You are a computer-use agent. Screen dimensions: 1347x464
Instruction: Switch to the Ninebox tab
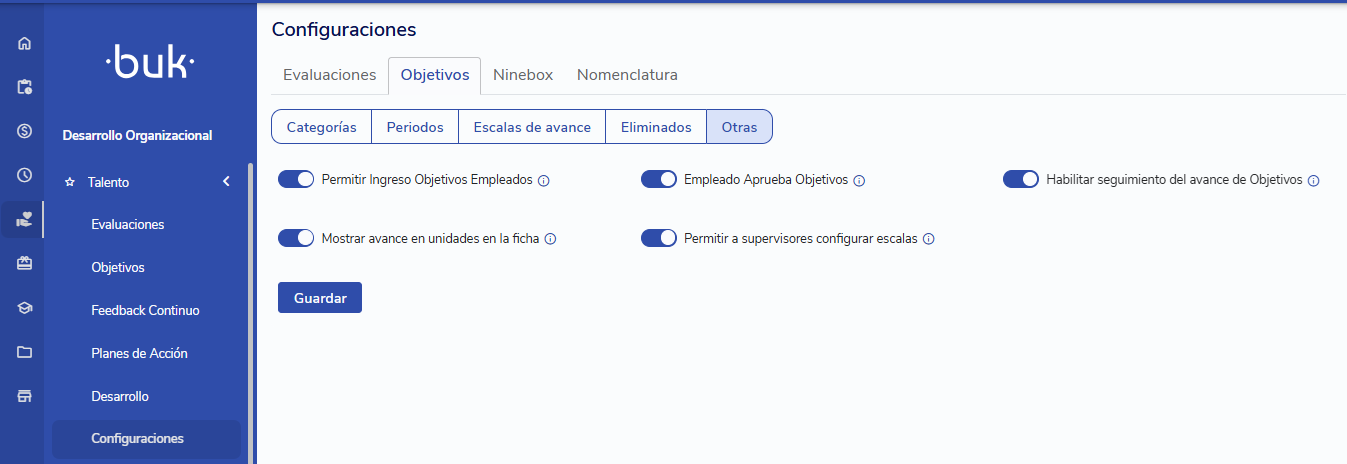coord(522,75)
